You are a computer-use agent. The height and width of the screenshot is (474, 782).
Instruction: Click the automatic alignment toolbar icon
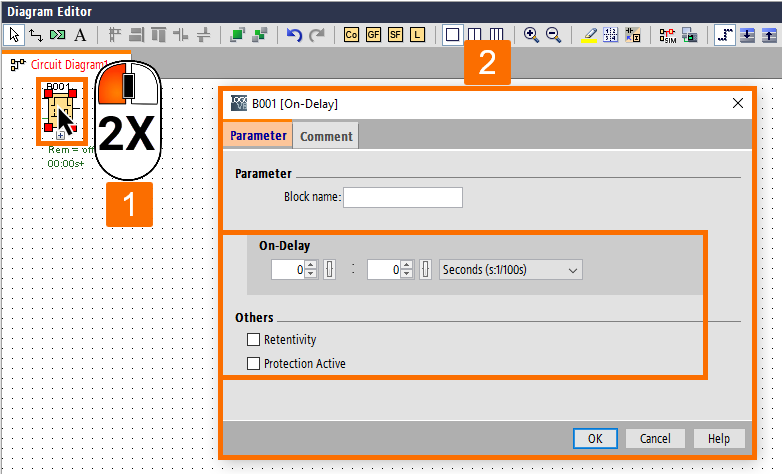115,35
